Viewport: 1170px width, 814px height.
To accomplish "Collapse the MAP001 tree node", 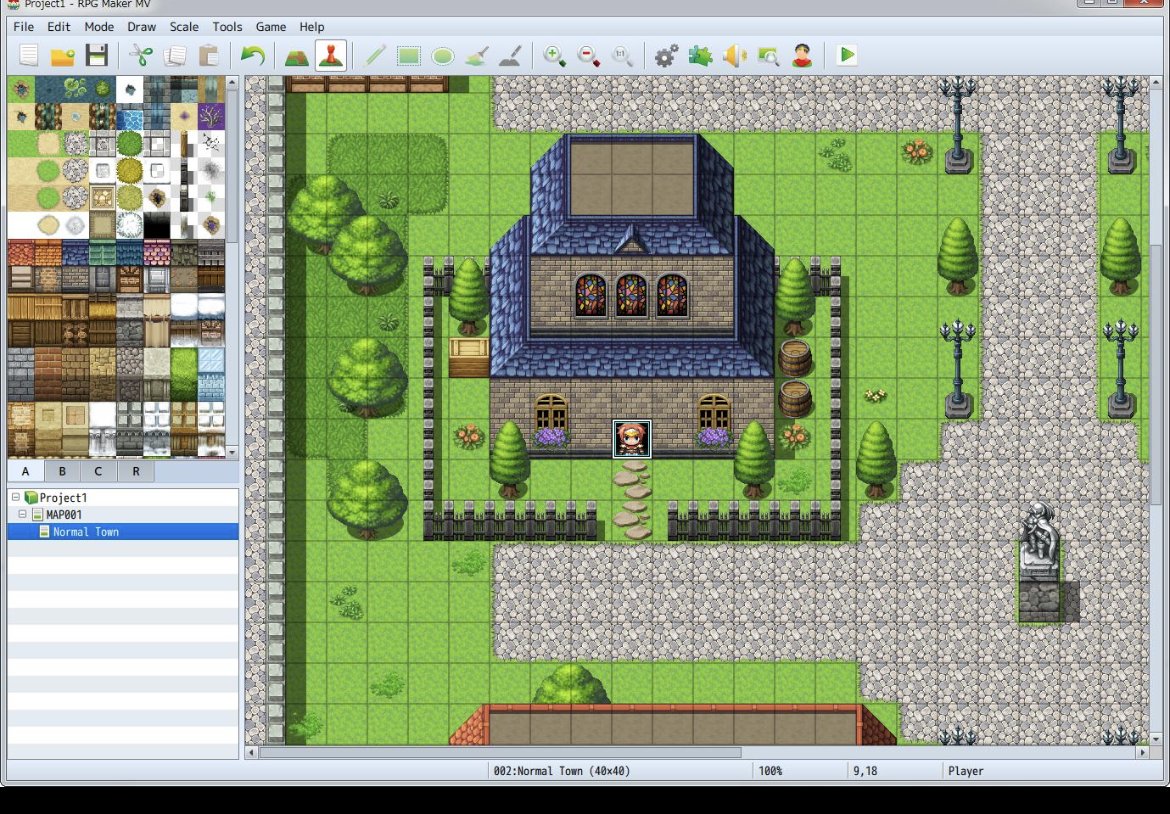I will coord(22,514).
